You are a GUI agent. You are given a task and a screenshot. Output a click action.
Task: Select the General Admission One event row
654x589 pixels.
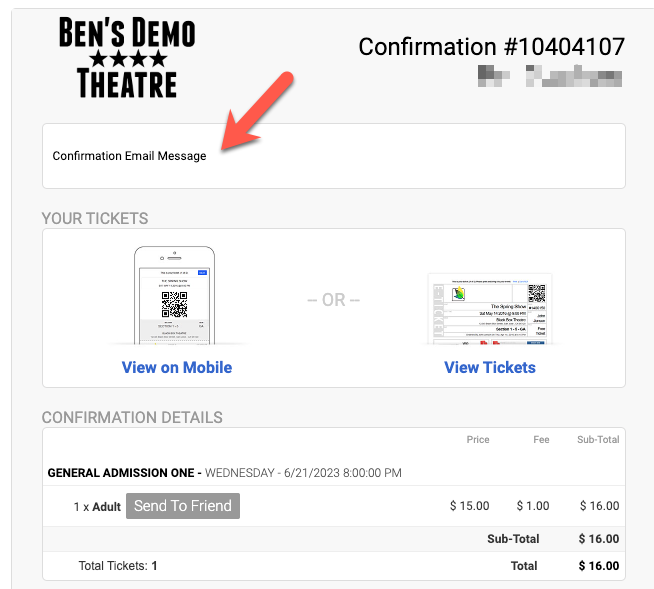(x=334, y=473)
